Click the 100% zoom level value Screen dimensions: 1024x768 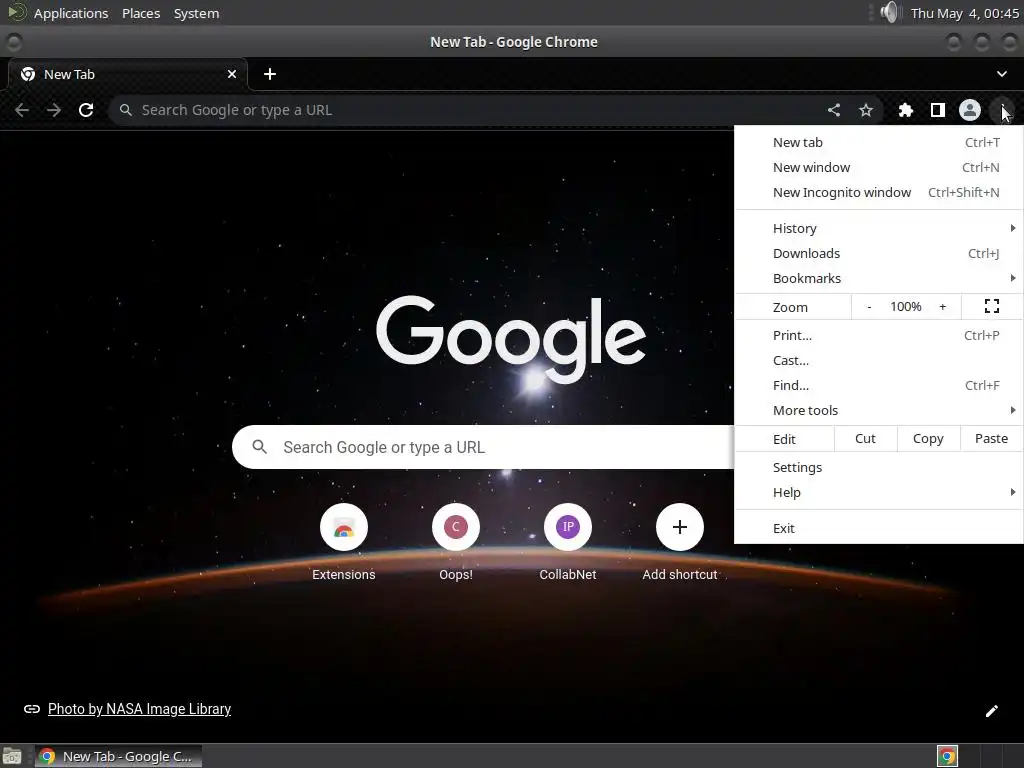click(x=906, y=307)
